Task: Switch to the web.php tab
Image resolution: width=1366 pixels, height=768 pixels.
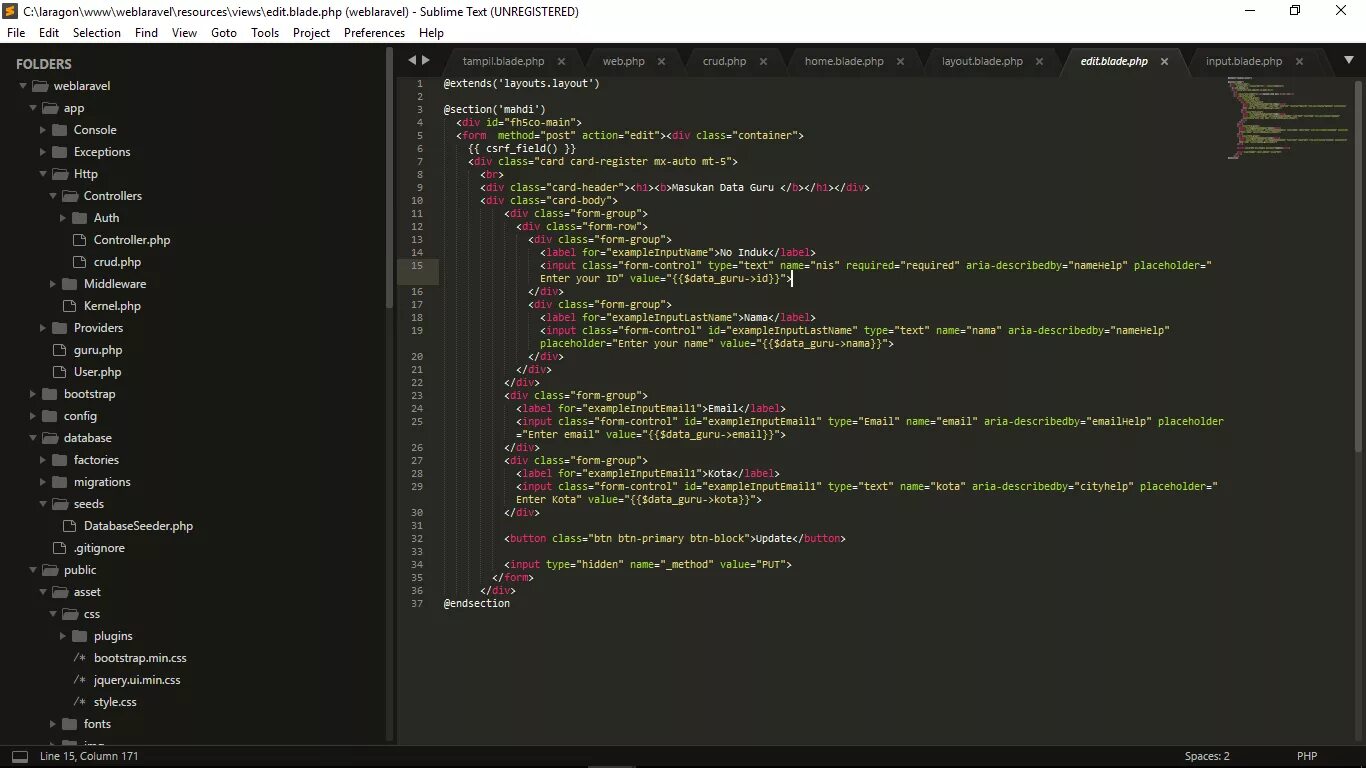Action: point(624,61)
